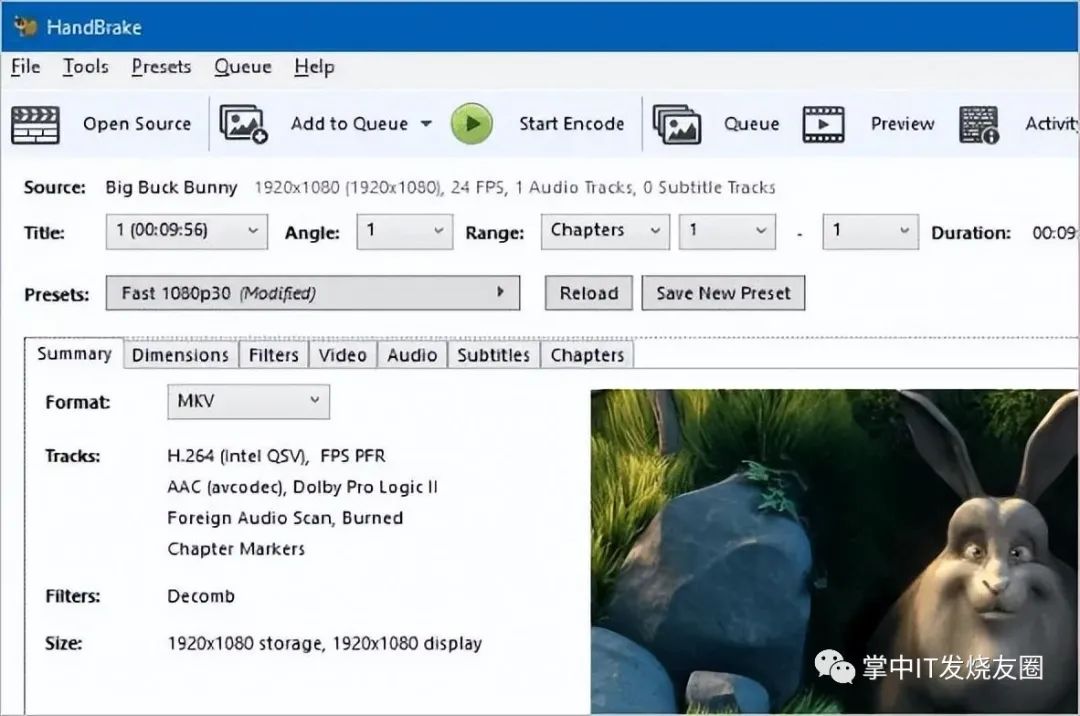1080x716 pixels.
Task: Open the Presets menu
Action: click(161, 67)
